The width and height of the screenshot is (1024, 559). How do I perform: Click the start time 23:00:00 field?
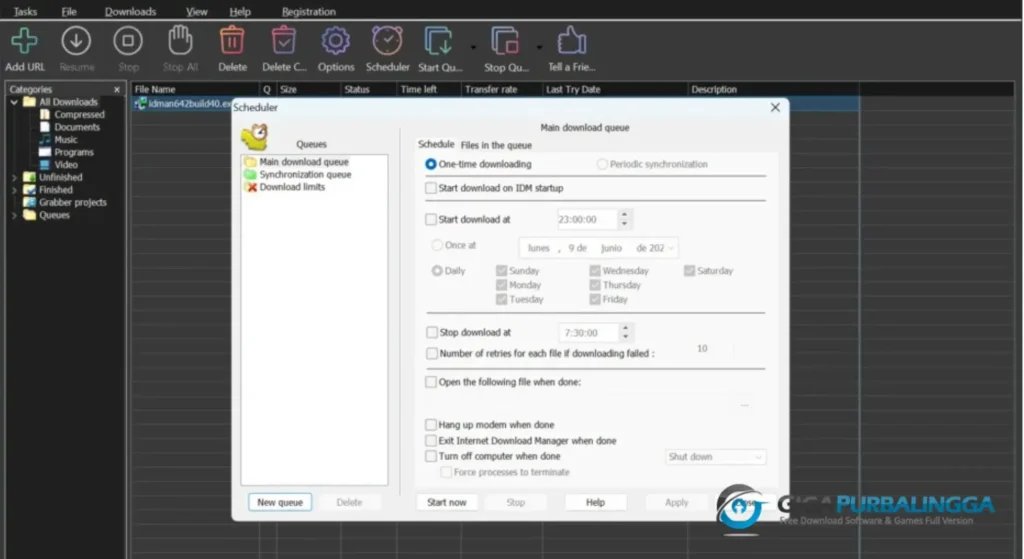[586, 219]
